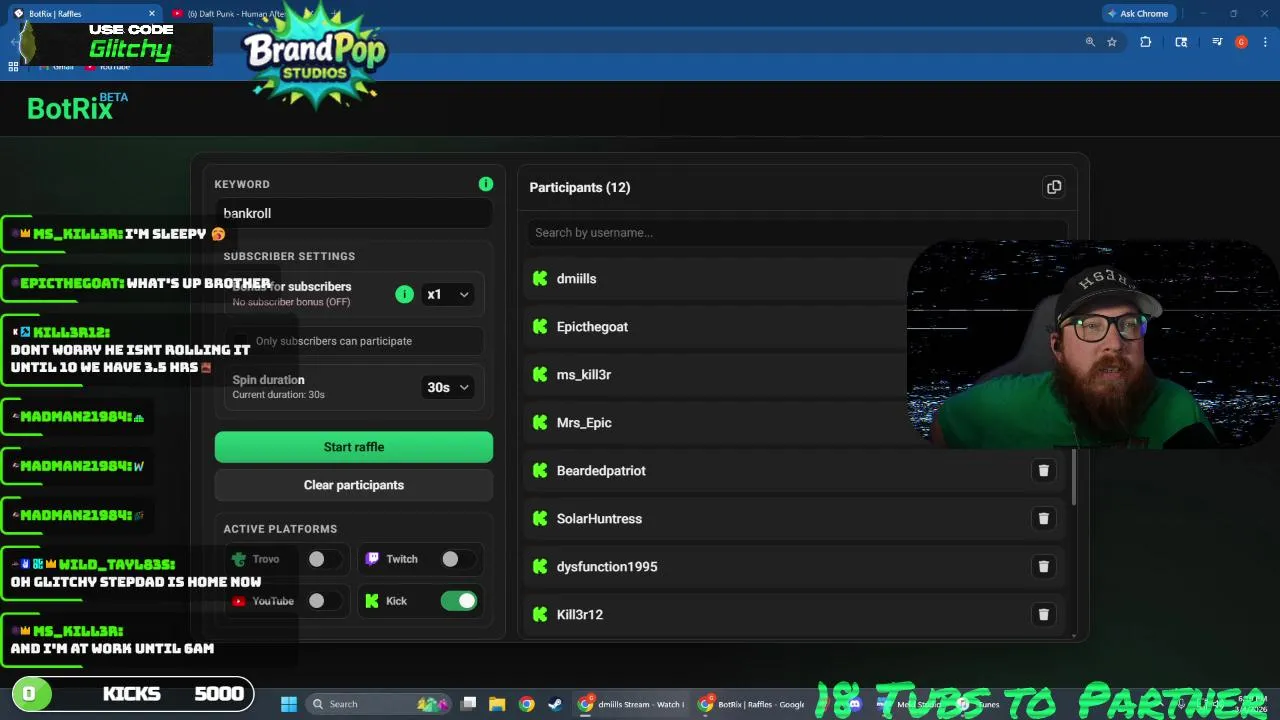Remove Kill3r12 using trash icon
Screen dimensions: 1280x720
[1043, 615]
